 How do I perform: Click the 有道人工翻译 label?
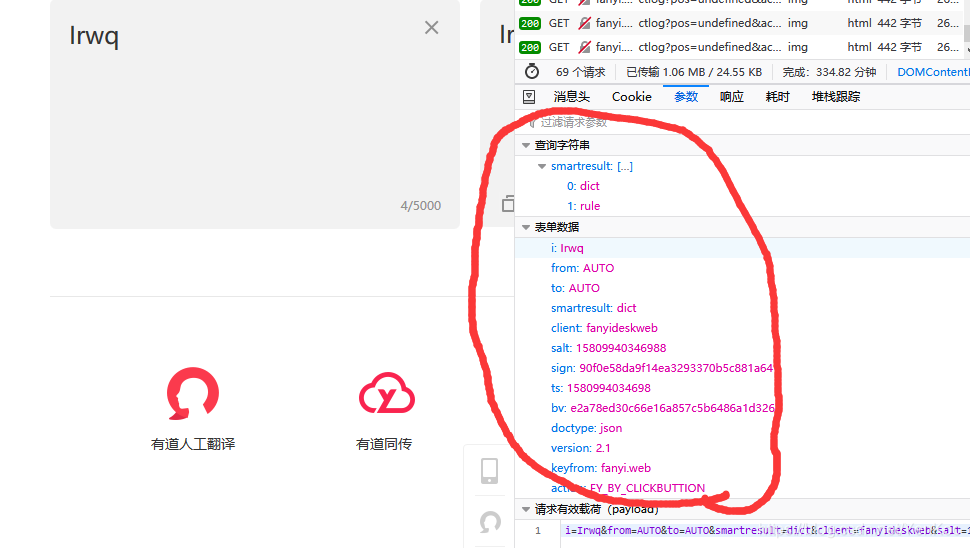193,443
